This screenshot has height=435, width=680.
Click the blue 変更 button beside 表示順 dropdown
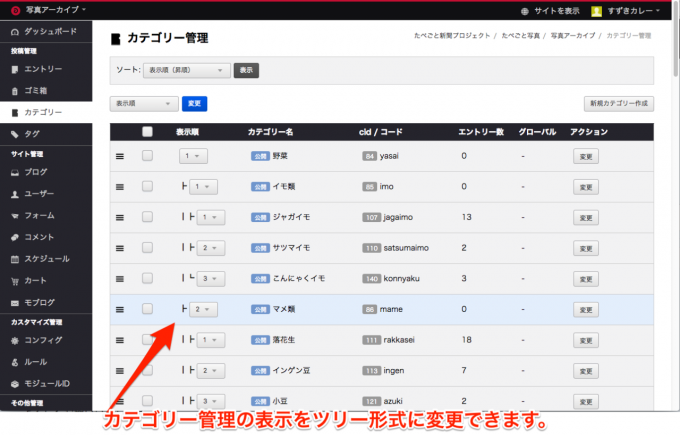[196, 103]
